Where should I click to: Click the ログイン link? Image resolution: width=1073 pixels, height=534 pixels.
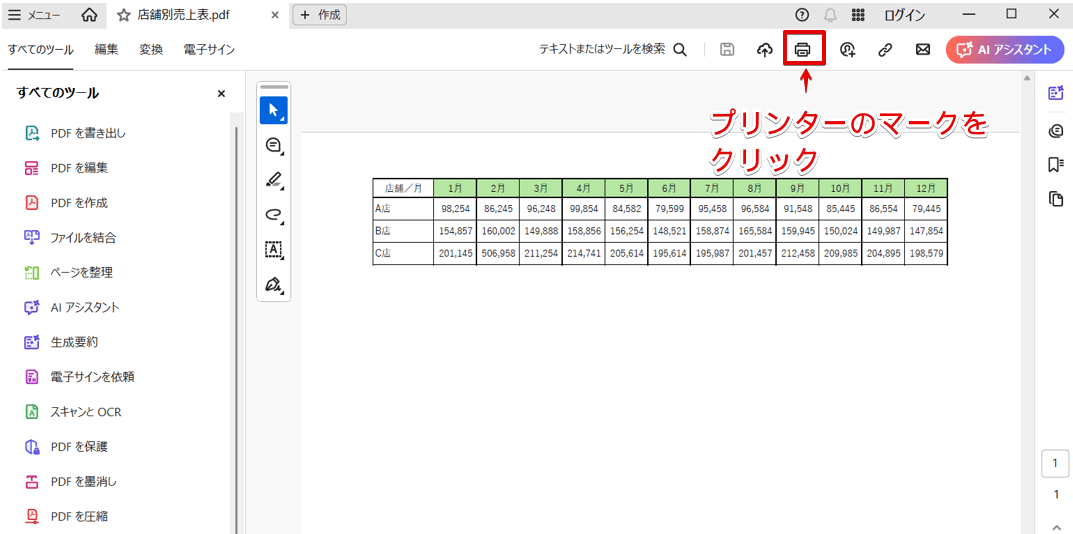pos(905,15)
